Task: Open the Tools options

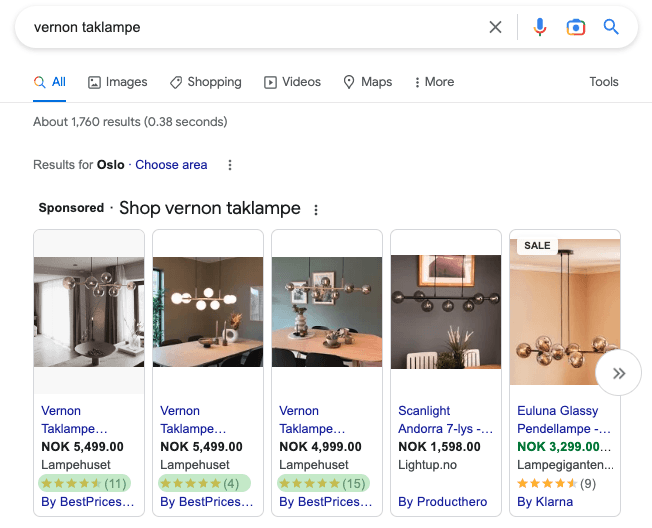Action: pos(604,82)
